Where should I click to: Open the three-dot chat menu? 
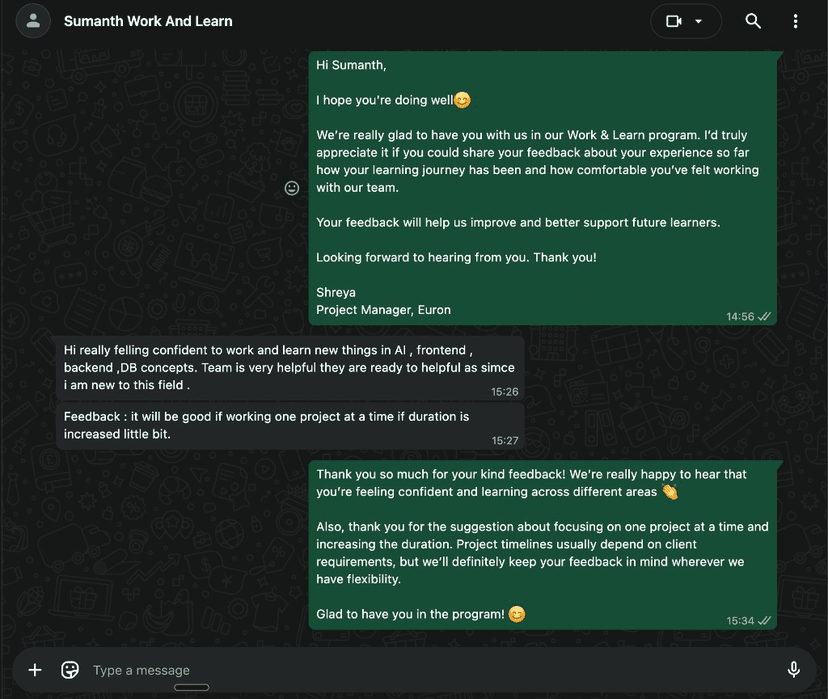coord(795,21)
